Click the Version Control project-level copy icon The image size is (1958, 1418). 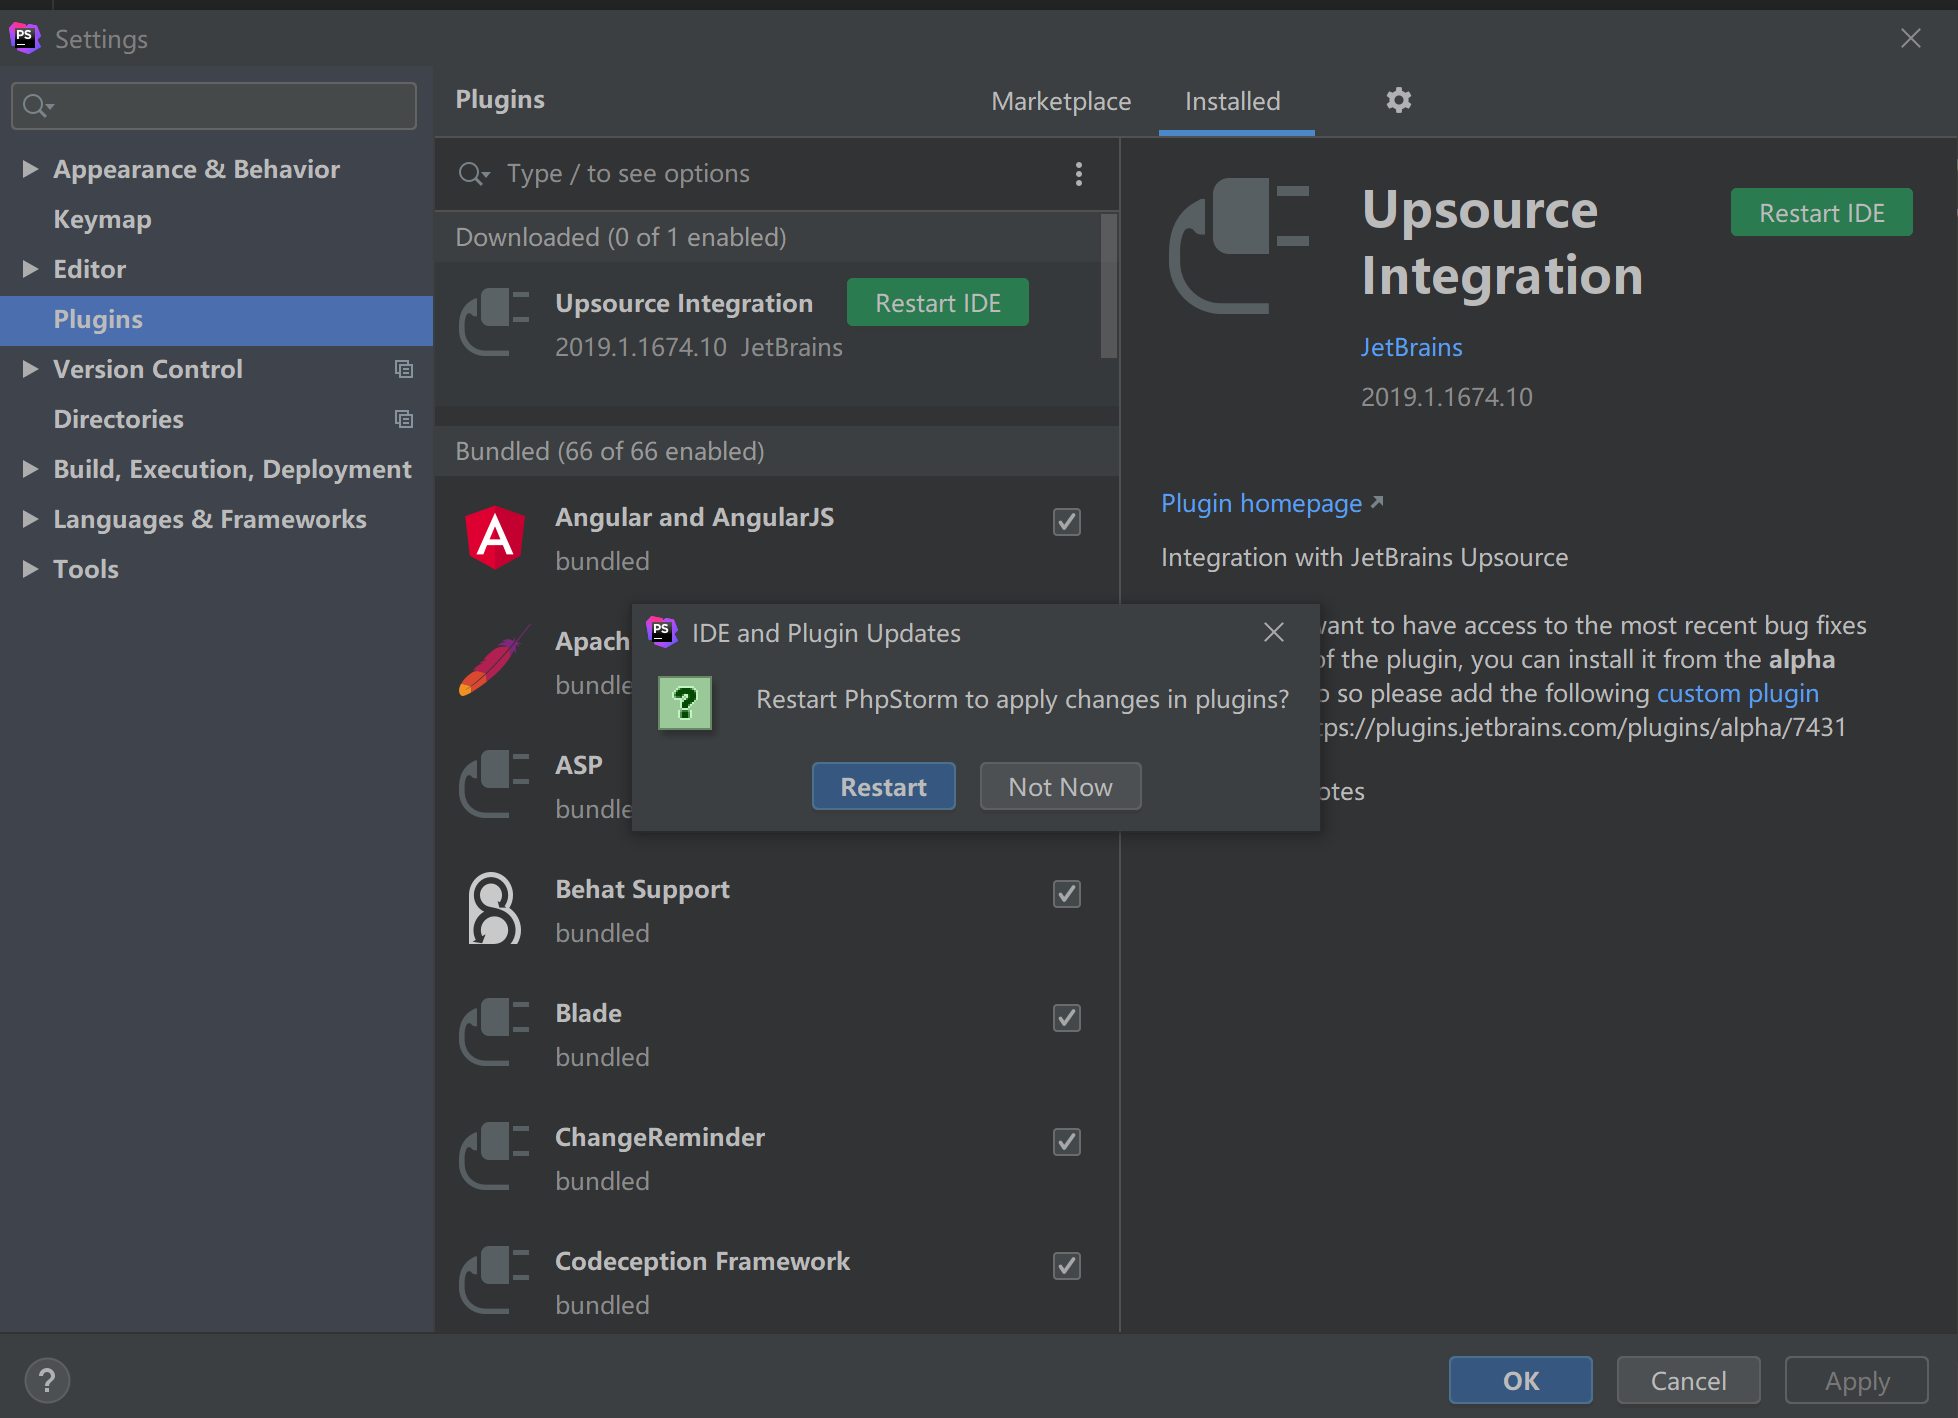[403, 369]
